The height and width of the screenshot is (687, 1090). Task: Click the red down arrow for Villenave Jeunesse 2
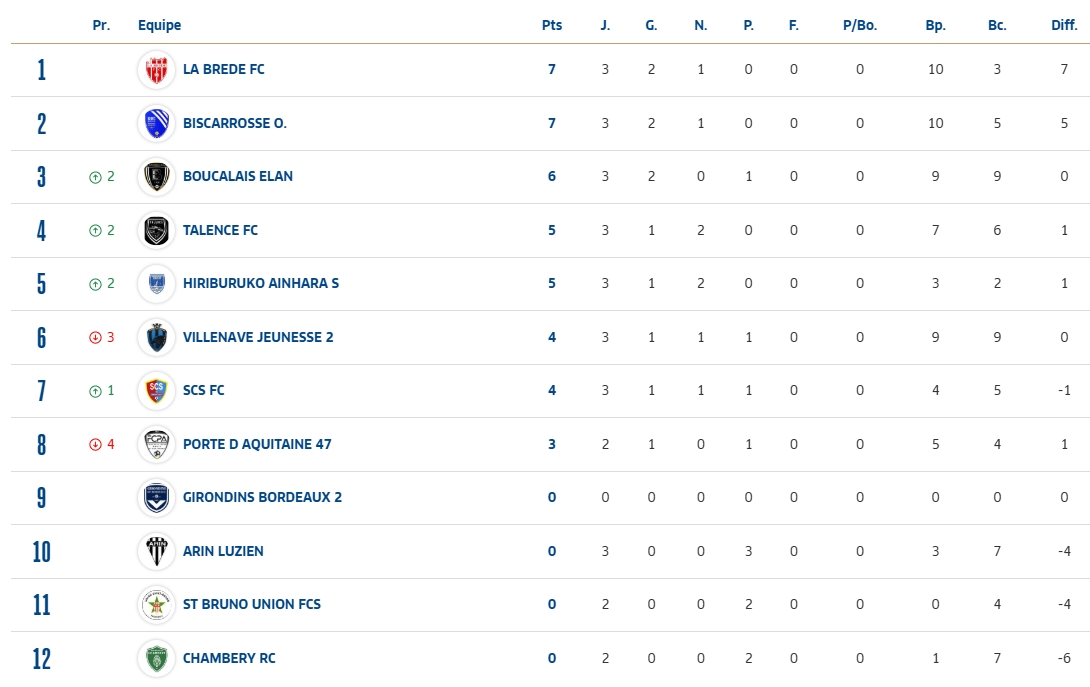[95, 337]
